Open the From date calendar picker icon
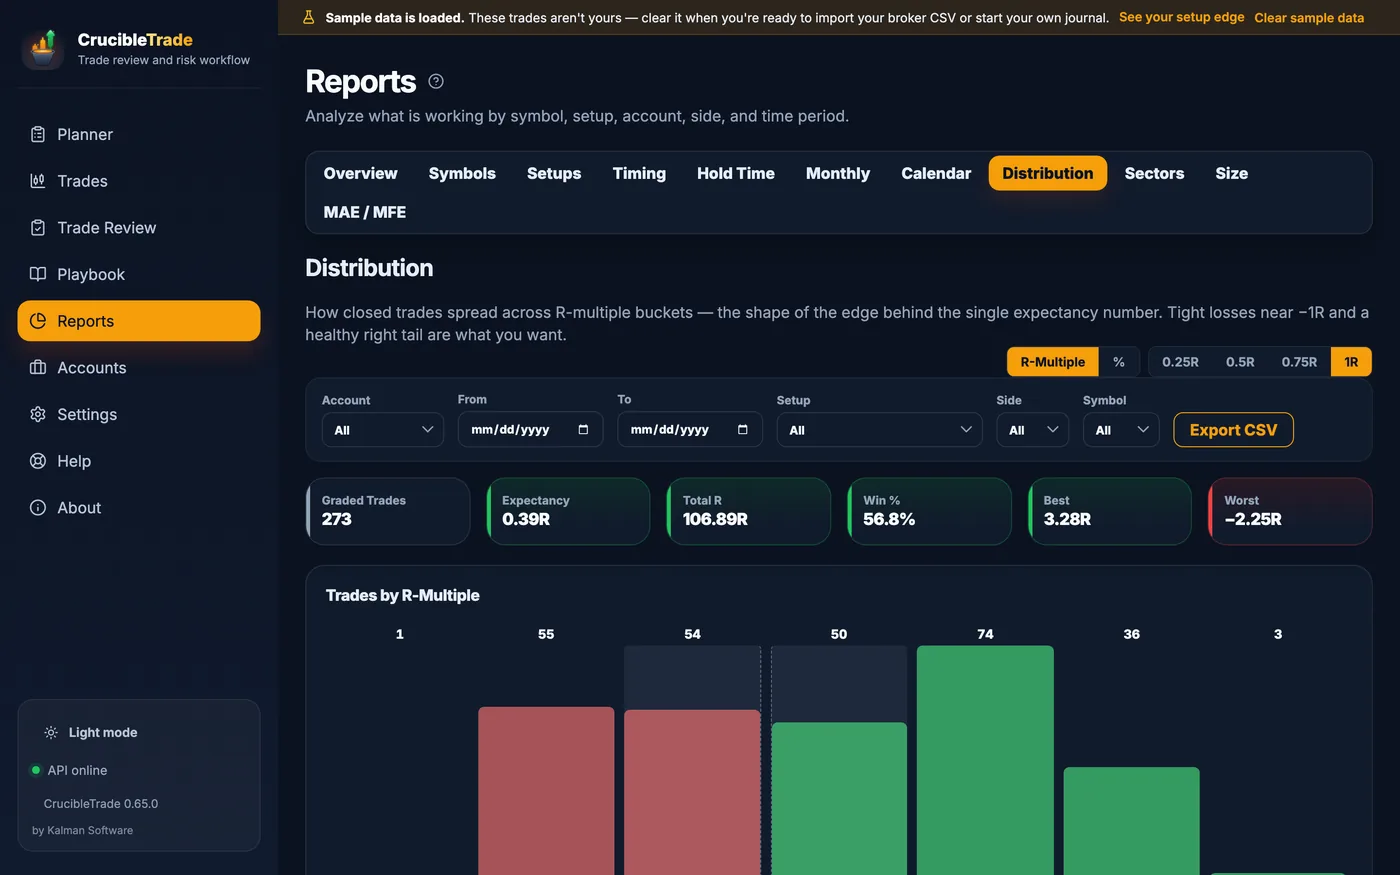Image resolution: width=1400 pixels, height=875 pixels. coord(583,430)
